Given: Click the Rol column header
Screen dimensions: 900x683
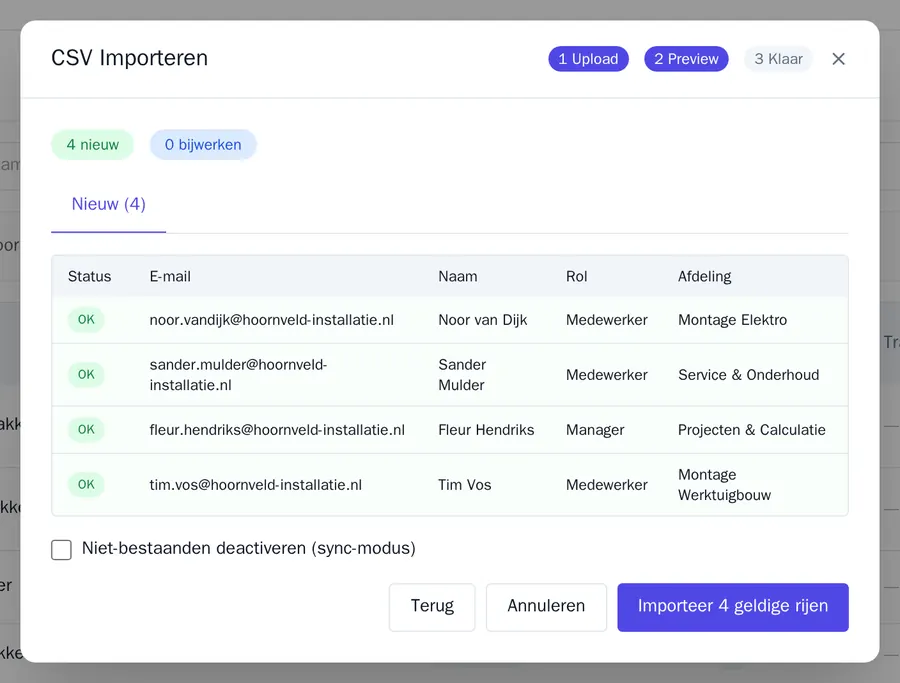Looking at the screenshot, I should [576, 277].
